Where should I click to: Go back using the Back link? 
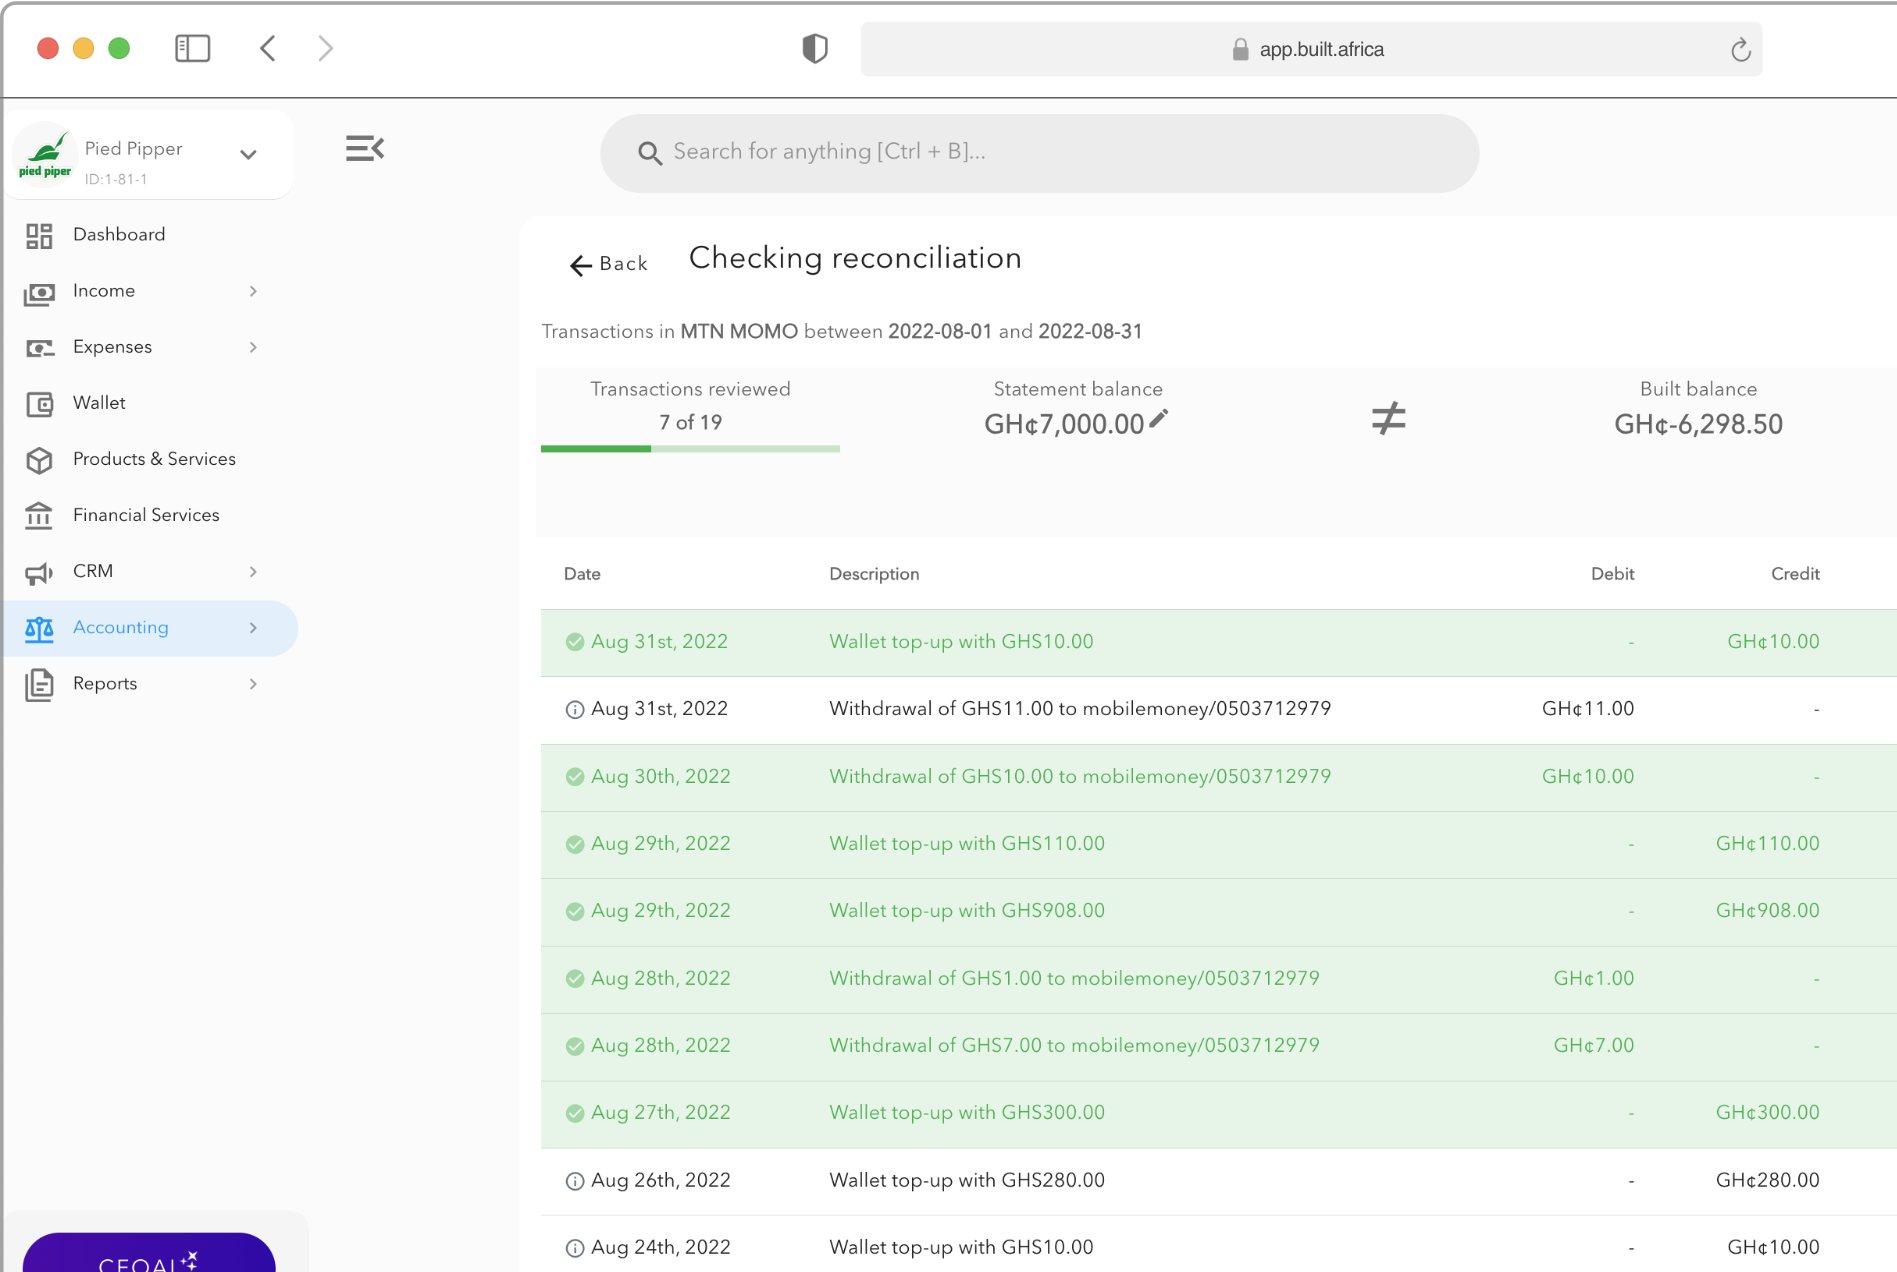click(608, 264)
